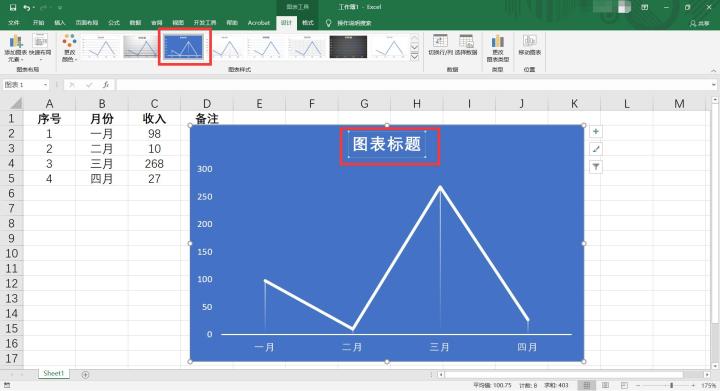Screen dimensions: 720x391
Task: Click the Undo arrow icon
Action: point(26,7)
